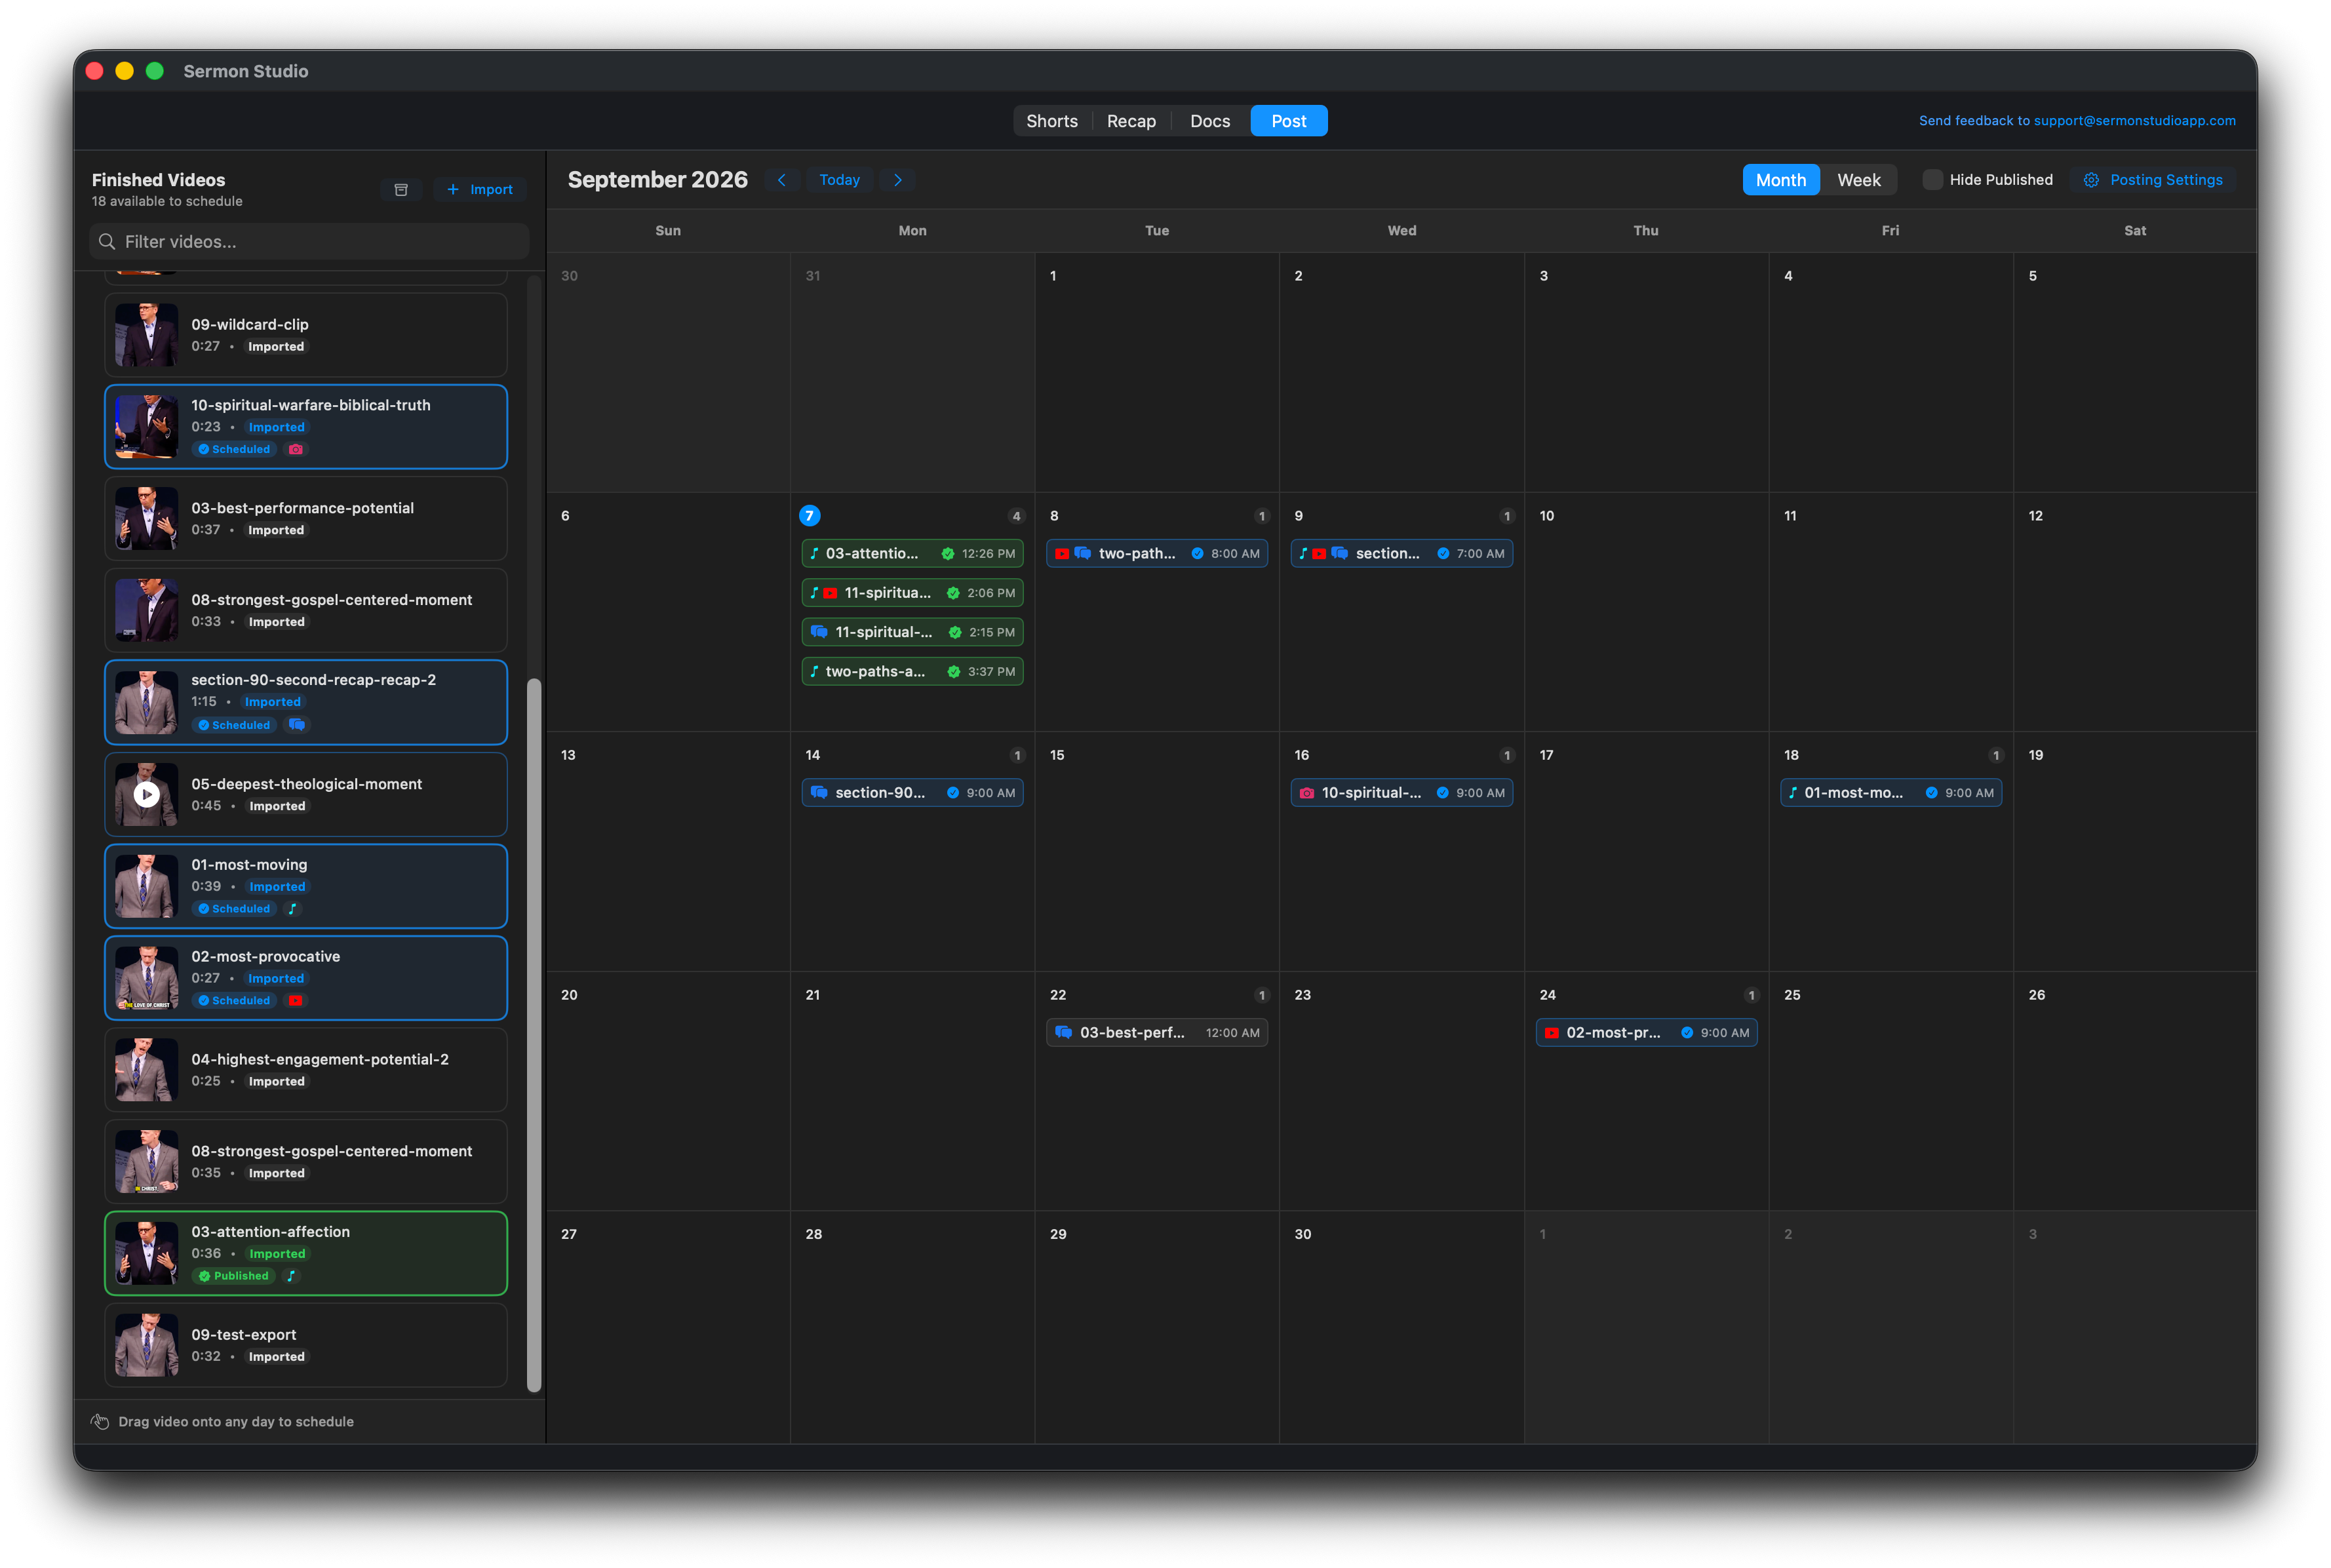
Task: Click TikTok icon on 01-most-mo event Sept 18
Action: pos(1793,793)
